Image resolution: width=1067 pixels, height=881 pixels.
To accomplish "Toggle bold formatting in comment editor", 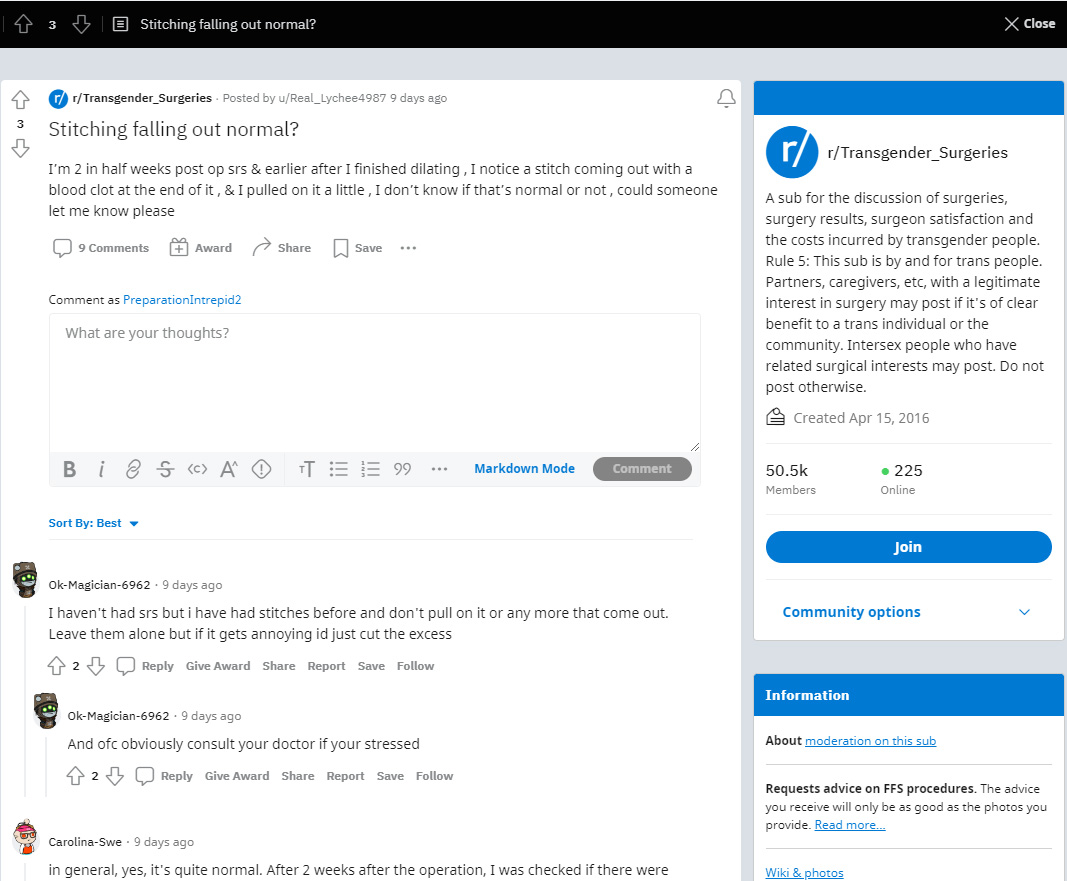I will click(x=69, y=469).
